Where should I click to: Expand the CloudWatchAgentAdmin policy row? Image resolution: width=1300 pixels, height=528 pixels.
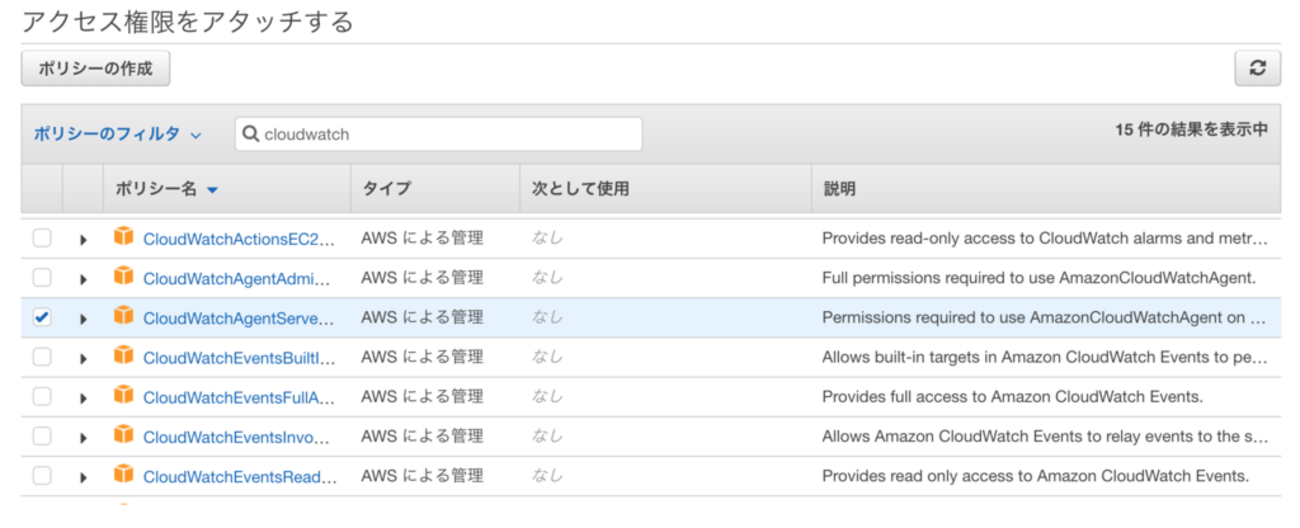83,279
